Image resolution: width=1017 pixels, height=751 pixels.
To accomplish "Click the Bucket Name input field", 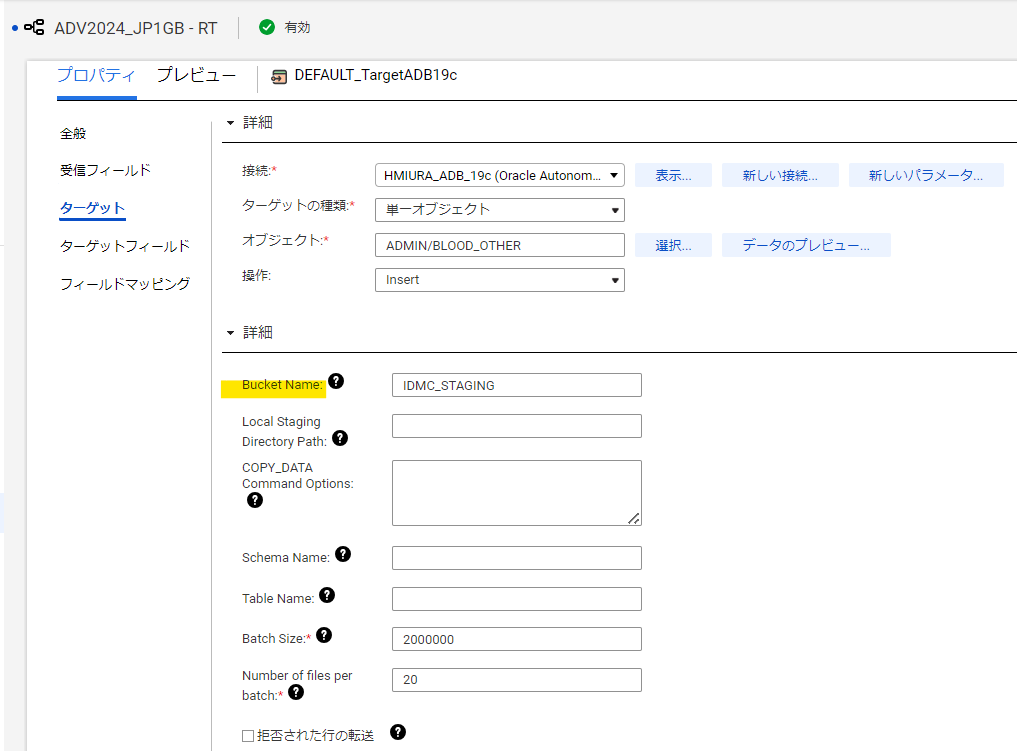I will 517,385.
